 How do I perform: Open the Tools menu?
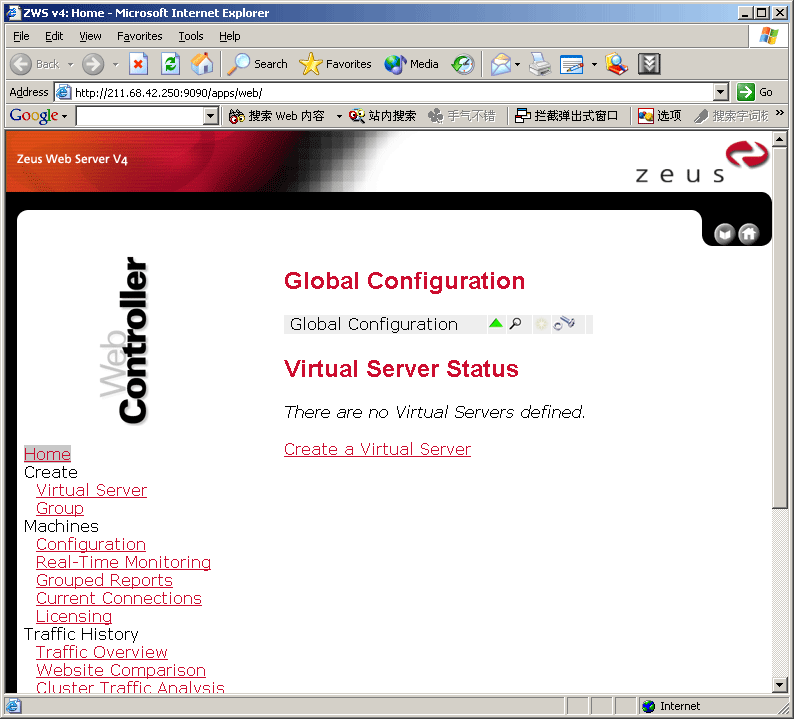190,36
